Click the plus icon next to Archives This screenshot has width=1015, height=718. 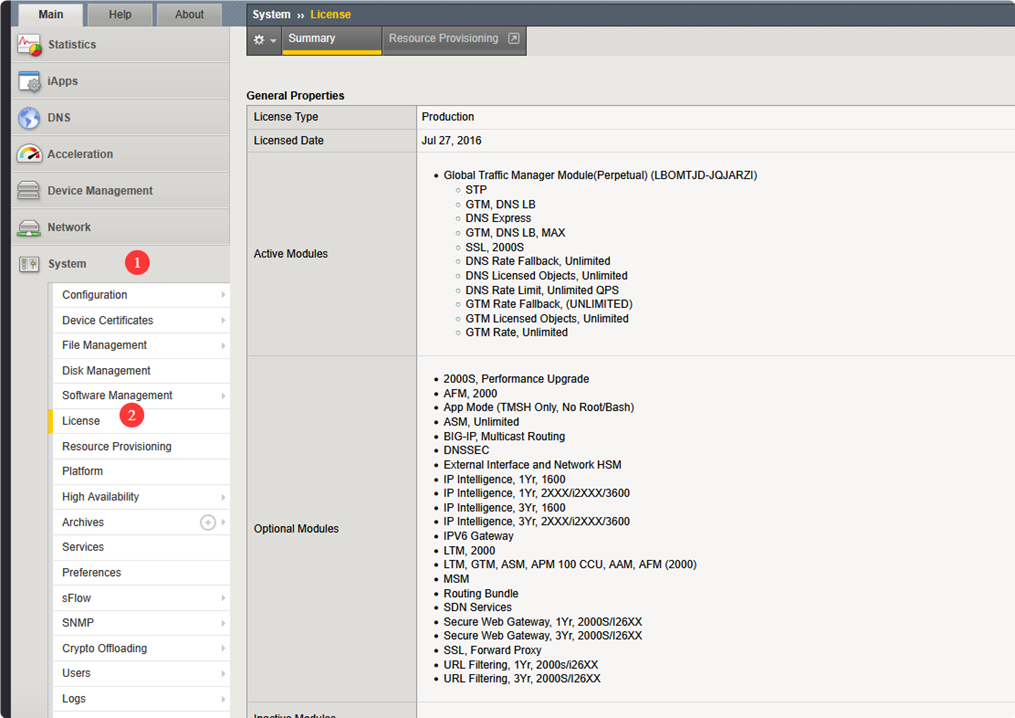click(208, 522)
